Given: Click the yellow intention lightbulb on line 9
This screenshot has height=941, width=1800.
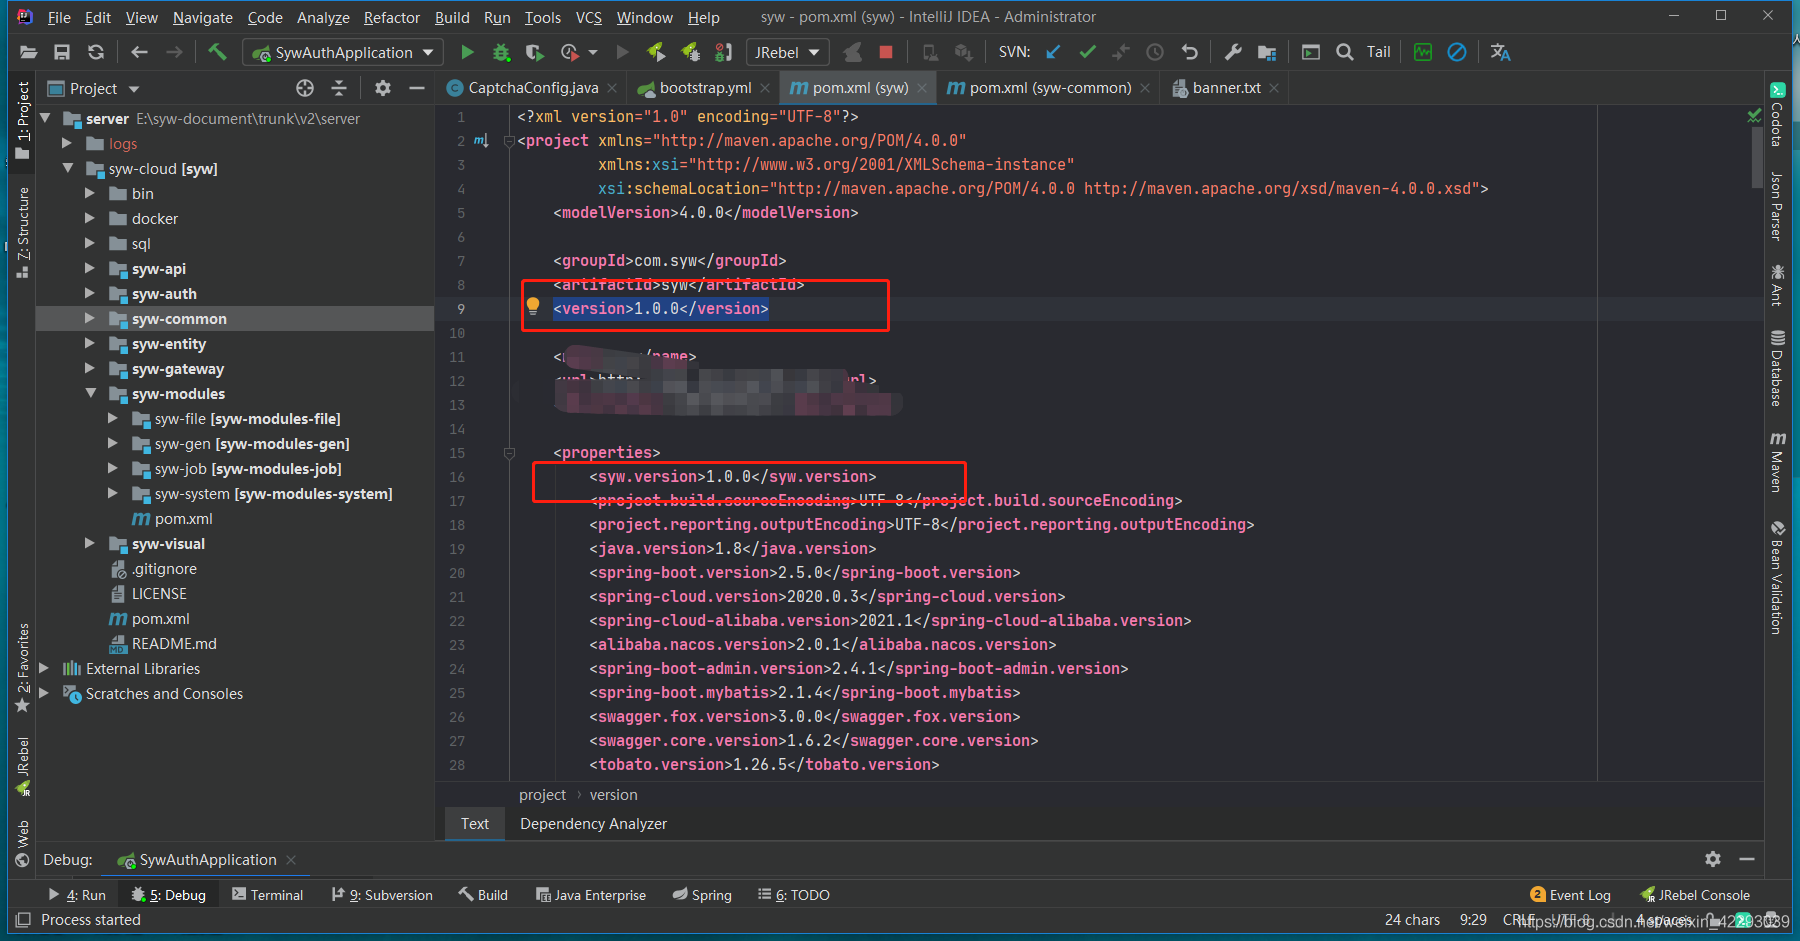Looking at the screenshot, I should [x=533, y=306].
